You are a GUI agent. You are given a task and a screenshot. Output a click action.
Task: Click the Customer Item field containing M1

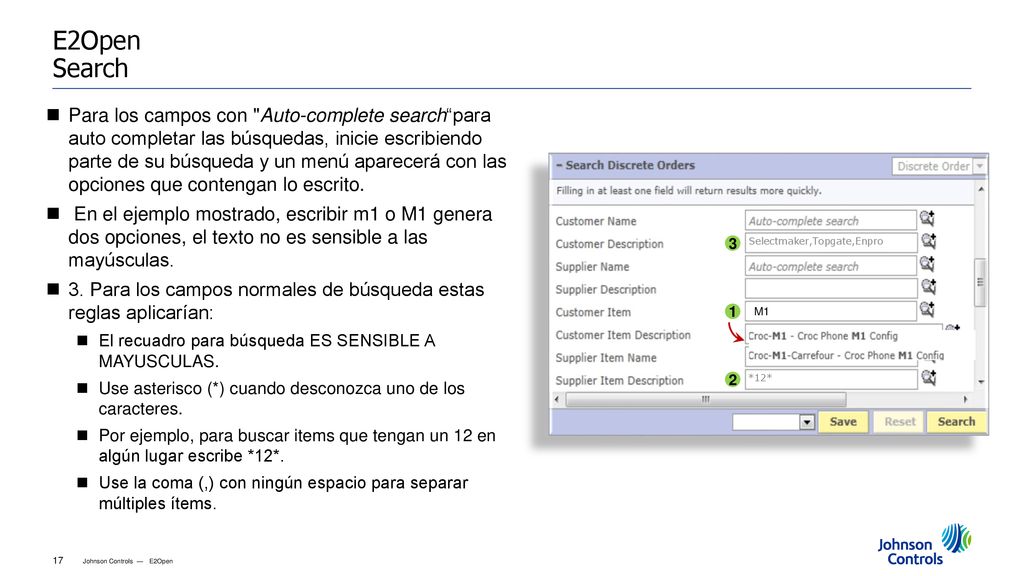tap(831, 311)
